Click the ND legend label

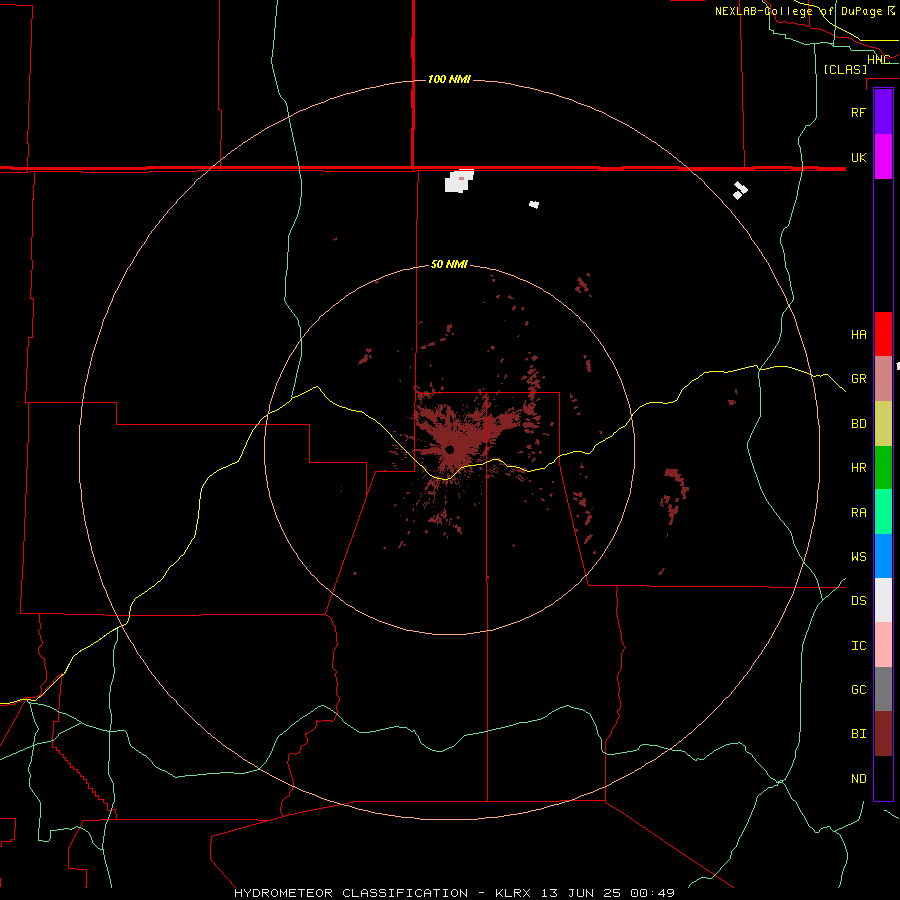(x=858, y=779)
